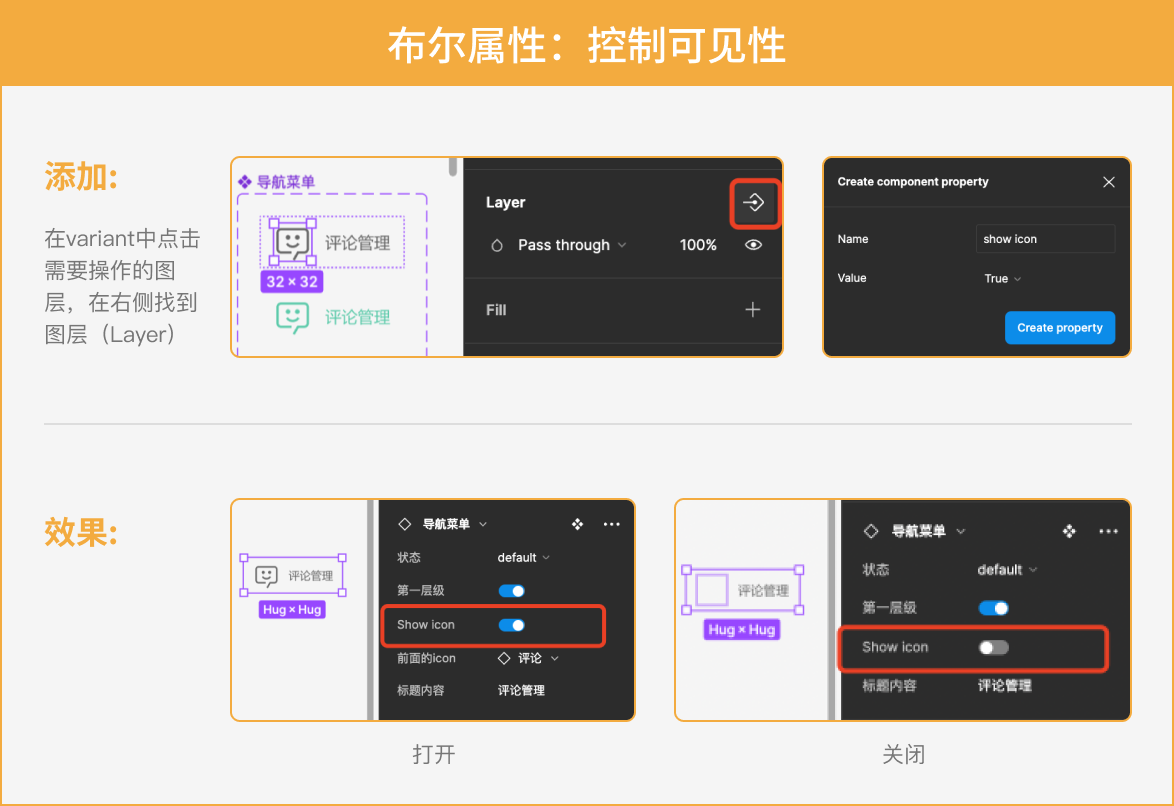This screenshot has height=806, width=1174.
Task: Select the 导航菜单 component set label
Action: 277,182
